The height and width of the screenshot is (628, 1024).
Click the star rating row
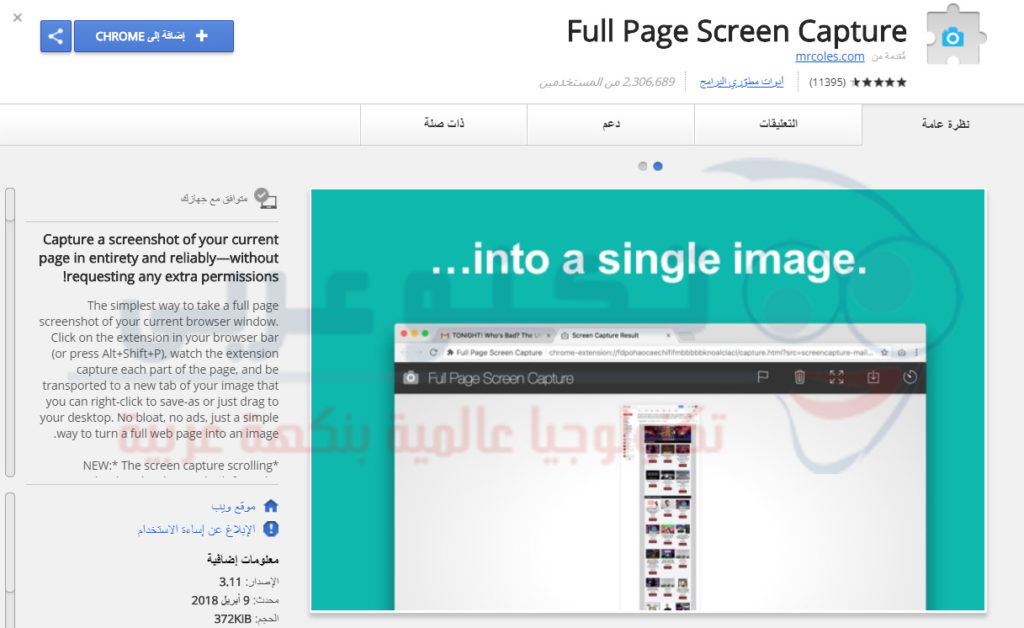878,82
